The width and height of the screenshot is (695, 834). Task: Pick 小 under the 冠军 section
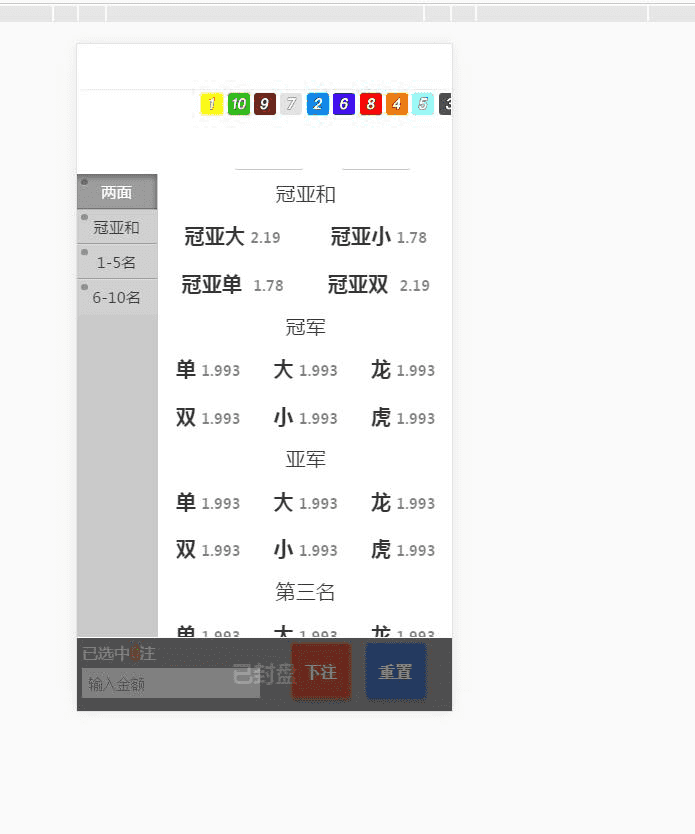click(x=305, y=418)
